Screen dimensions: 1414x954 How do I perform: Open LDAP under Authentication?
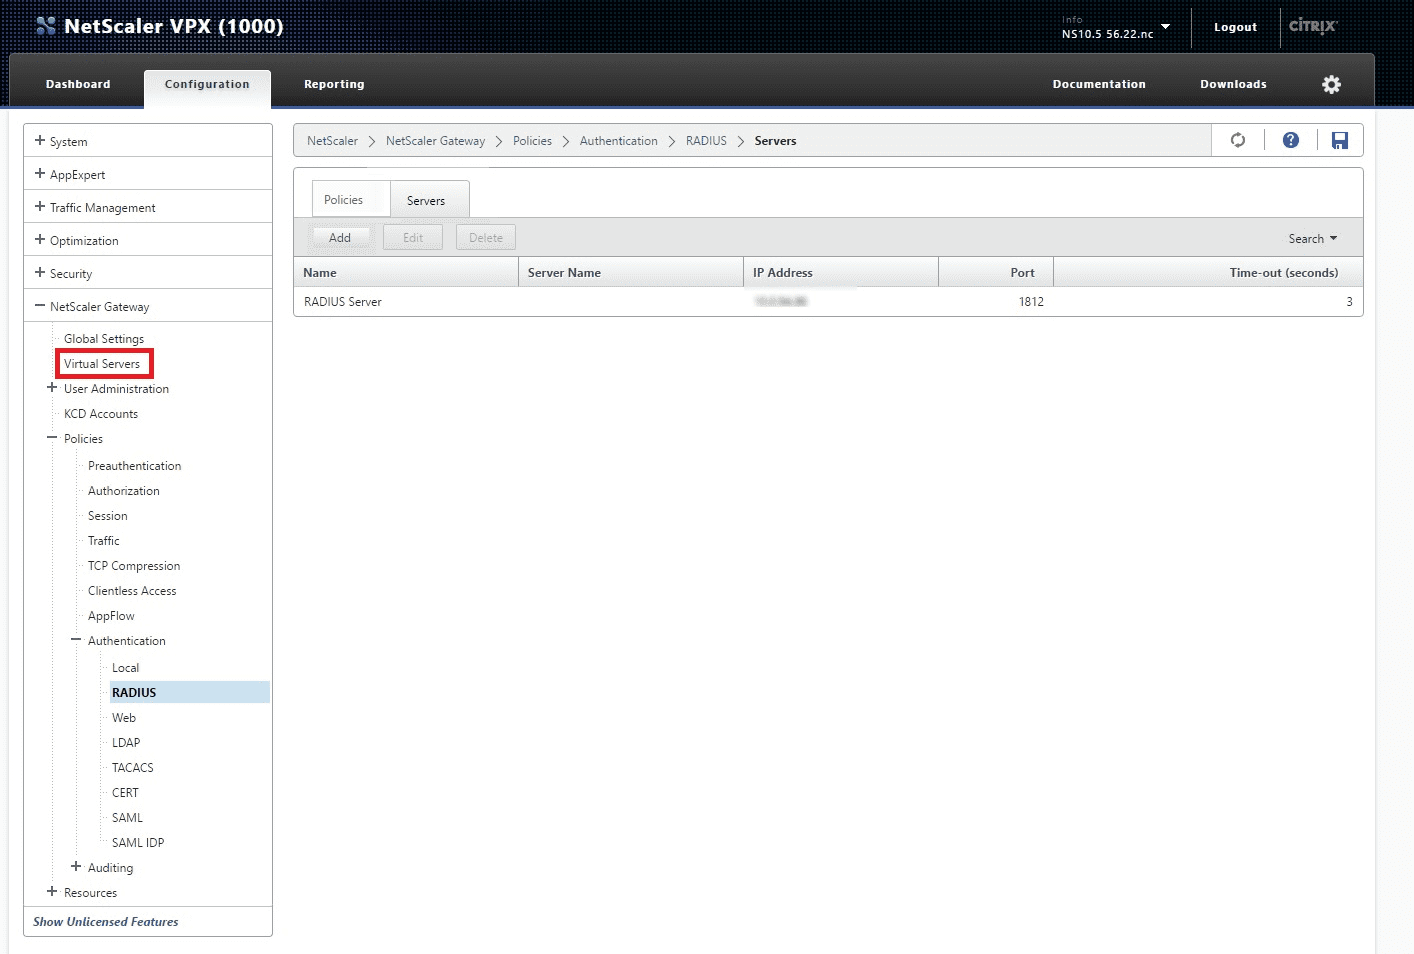coord(126,742)
